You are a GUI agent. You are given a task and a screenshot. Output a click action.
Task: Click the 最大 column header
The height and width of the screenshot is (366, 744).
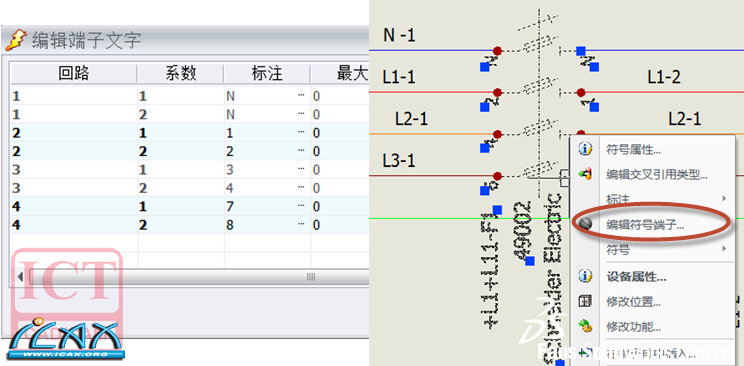pos(340,74)
